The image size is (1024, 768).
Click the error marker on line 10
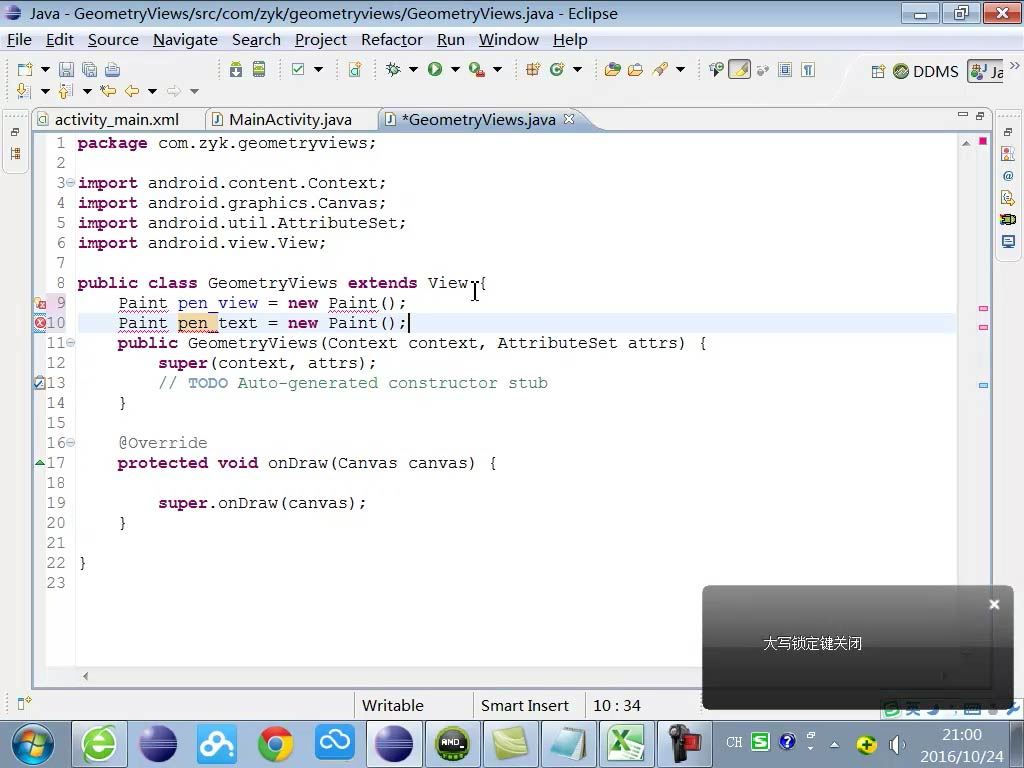pos(40,323)
